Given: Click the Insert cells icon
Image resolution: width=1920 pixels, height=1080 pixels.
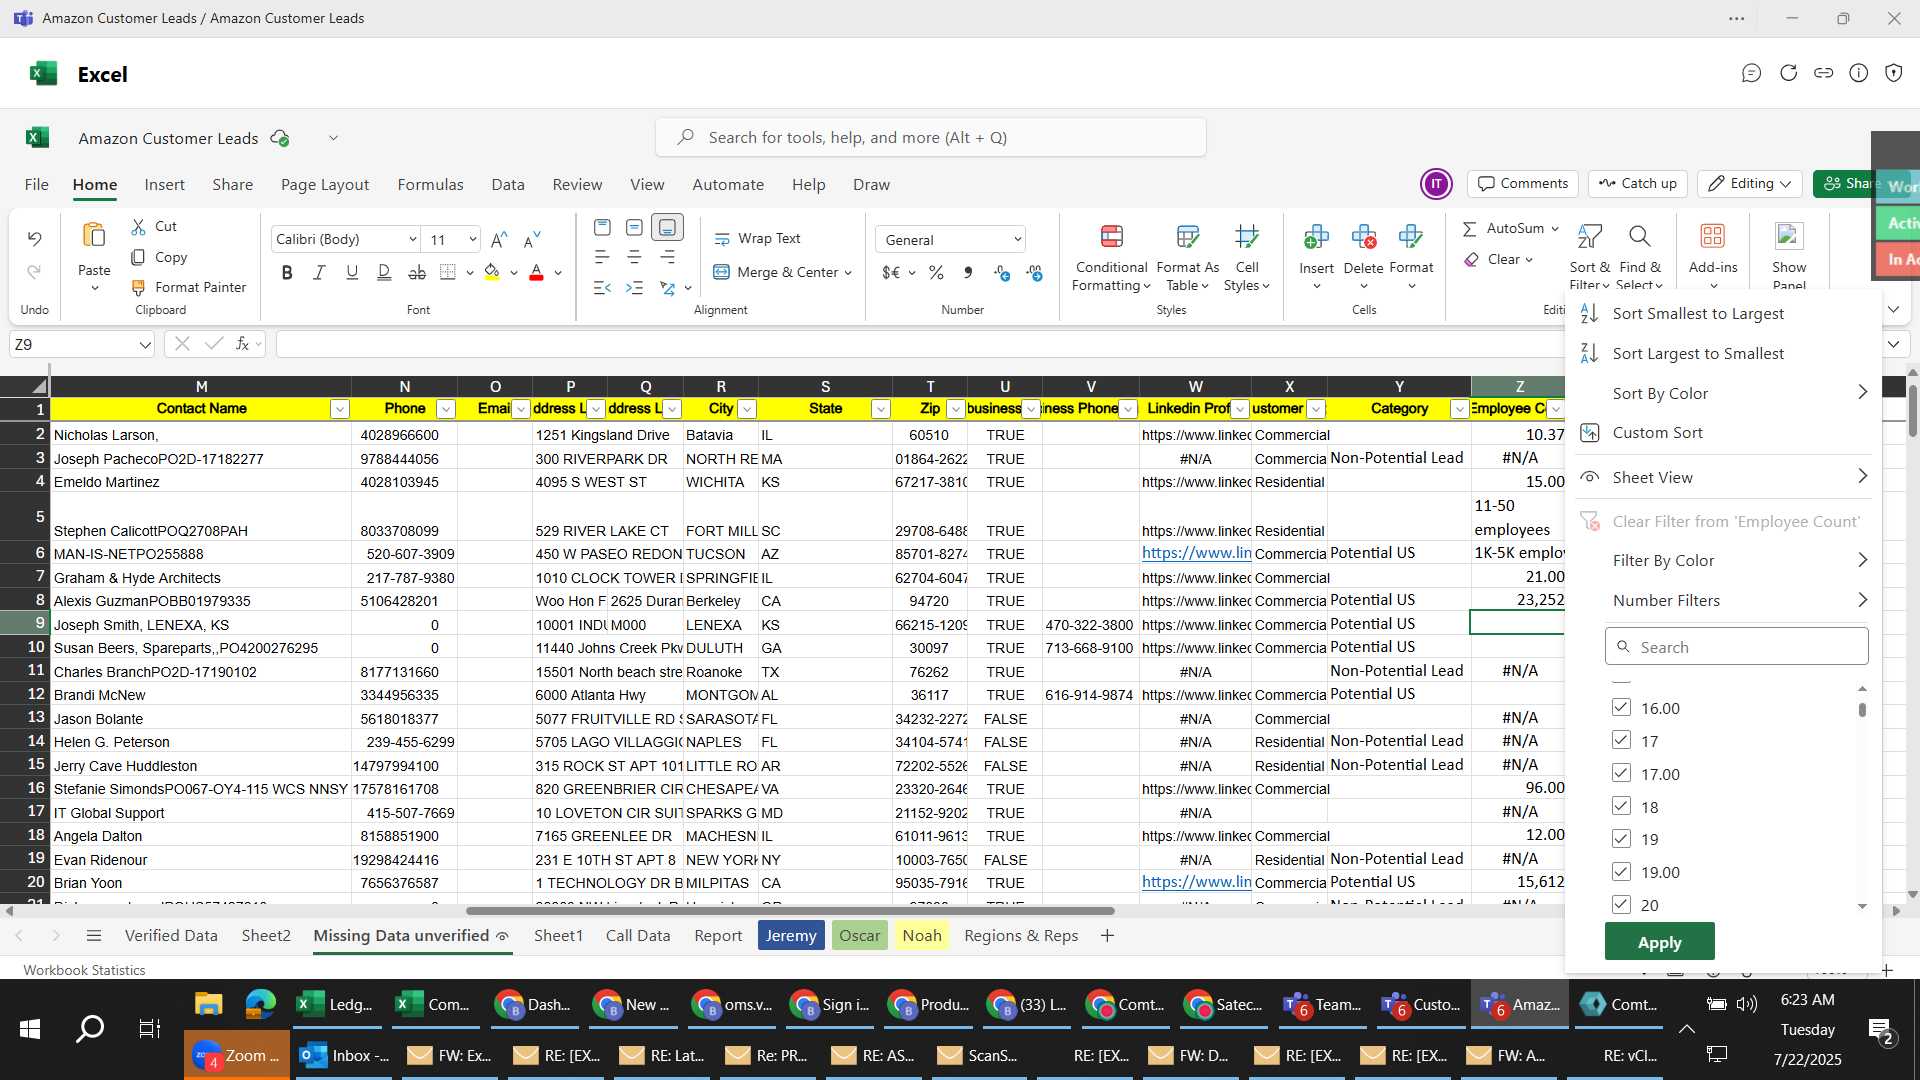Looking at the screenshot, I should pos(1316,237).
